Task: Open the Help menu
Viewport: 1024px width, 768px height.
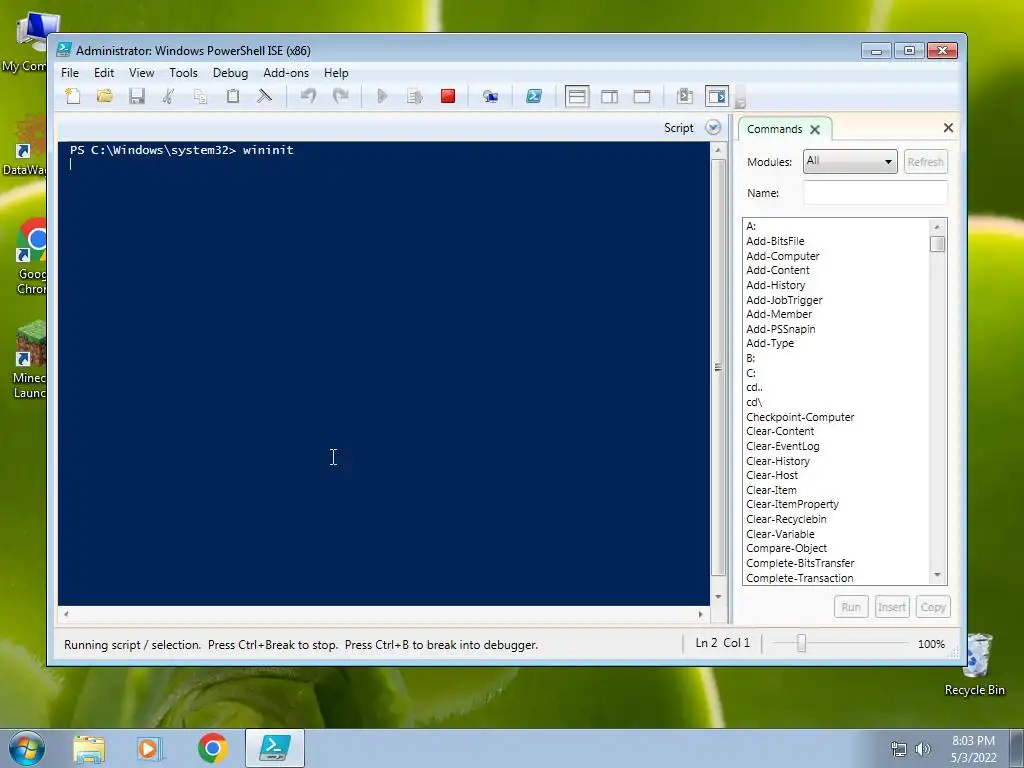Action: (x=336, y=72)
